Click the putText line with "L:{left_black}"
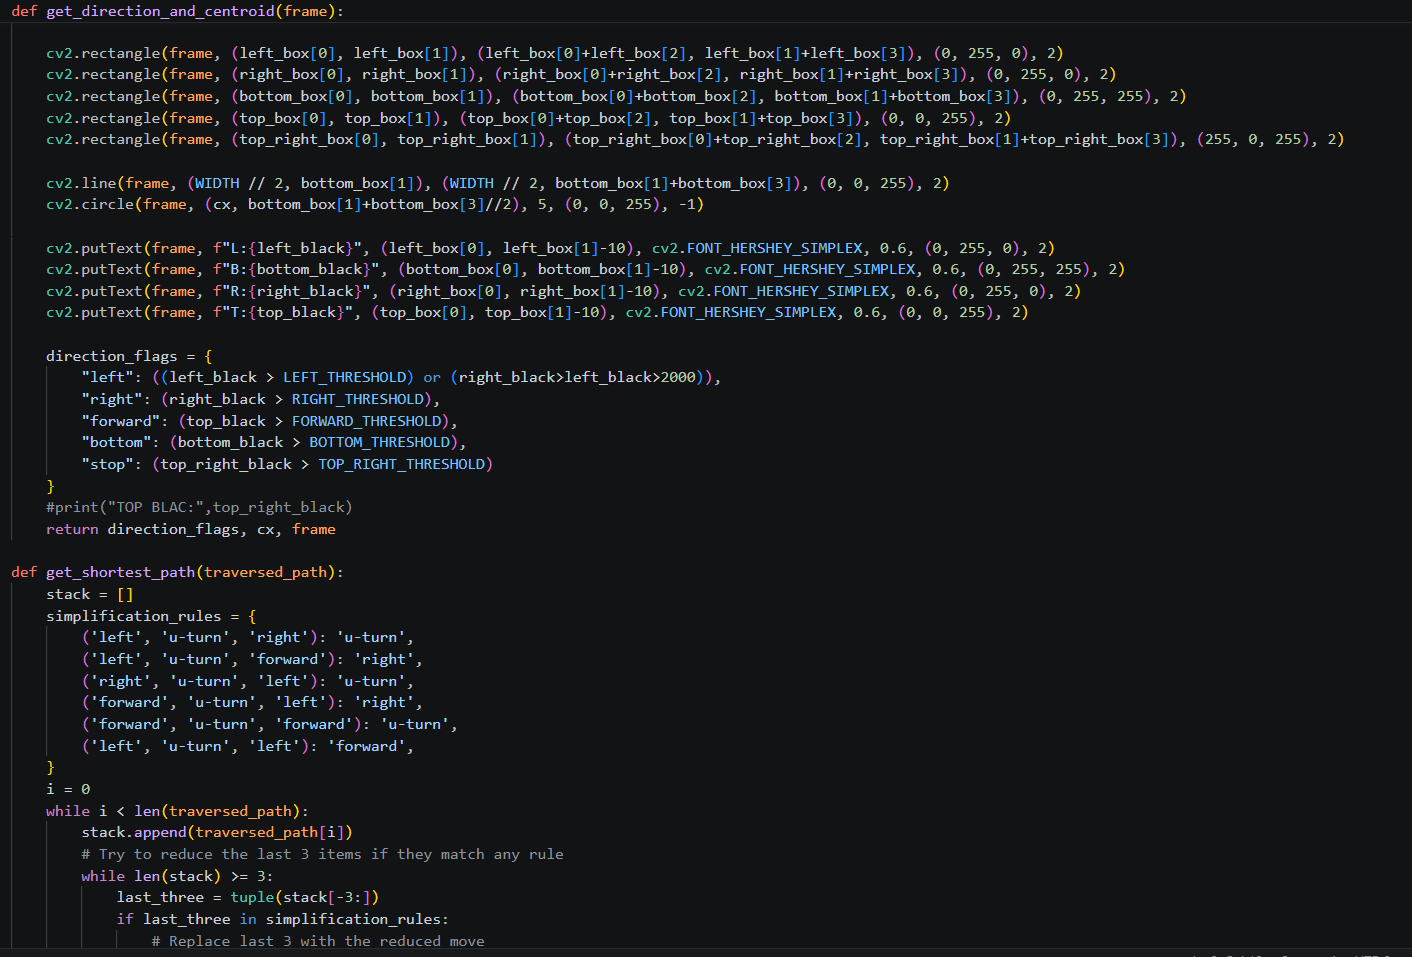Screen dimensions: 1412x957 pyautogui.click(x=550, y=248)
